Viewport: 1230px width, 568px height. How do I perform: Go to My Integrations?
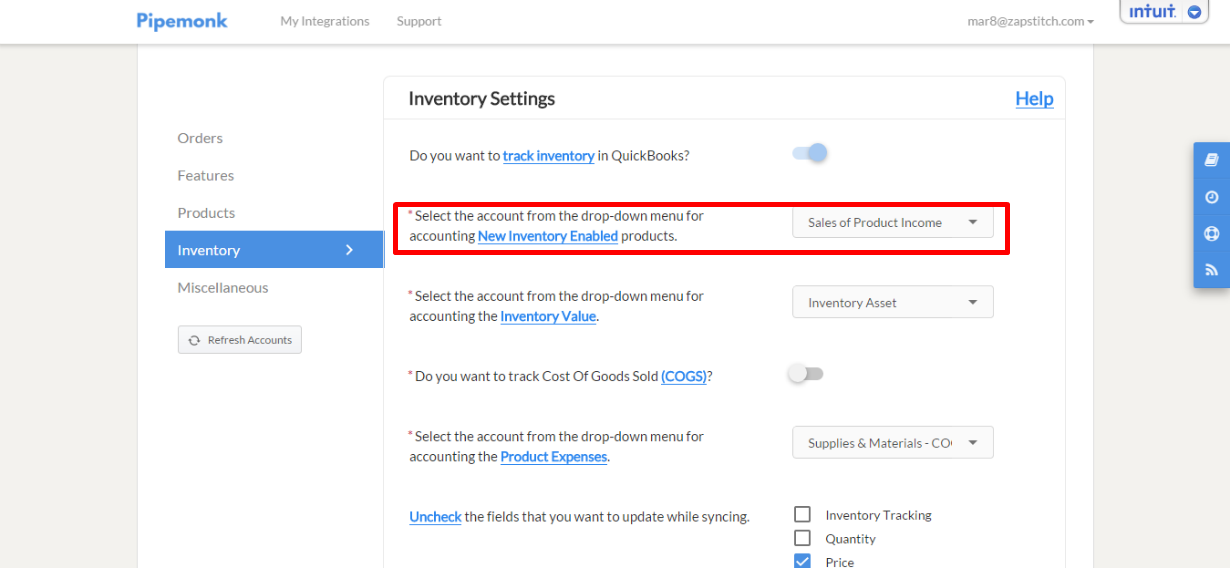click(x=325, y=21)
